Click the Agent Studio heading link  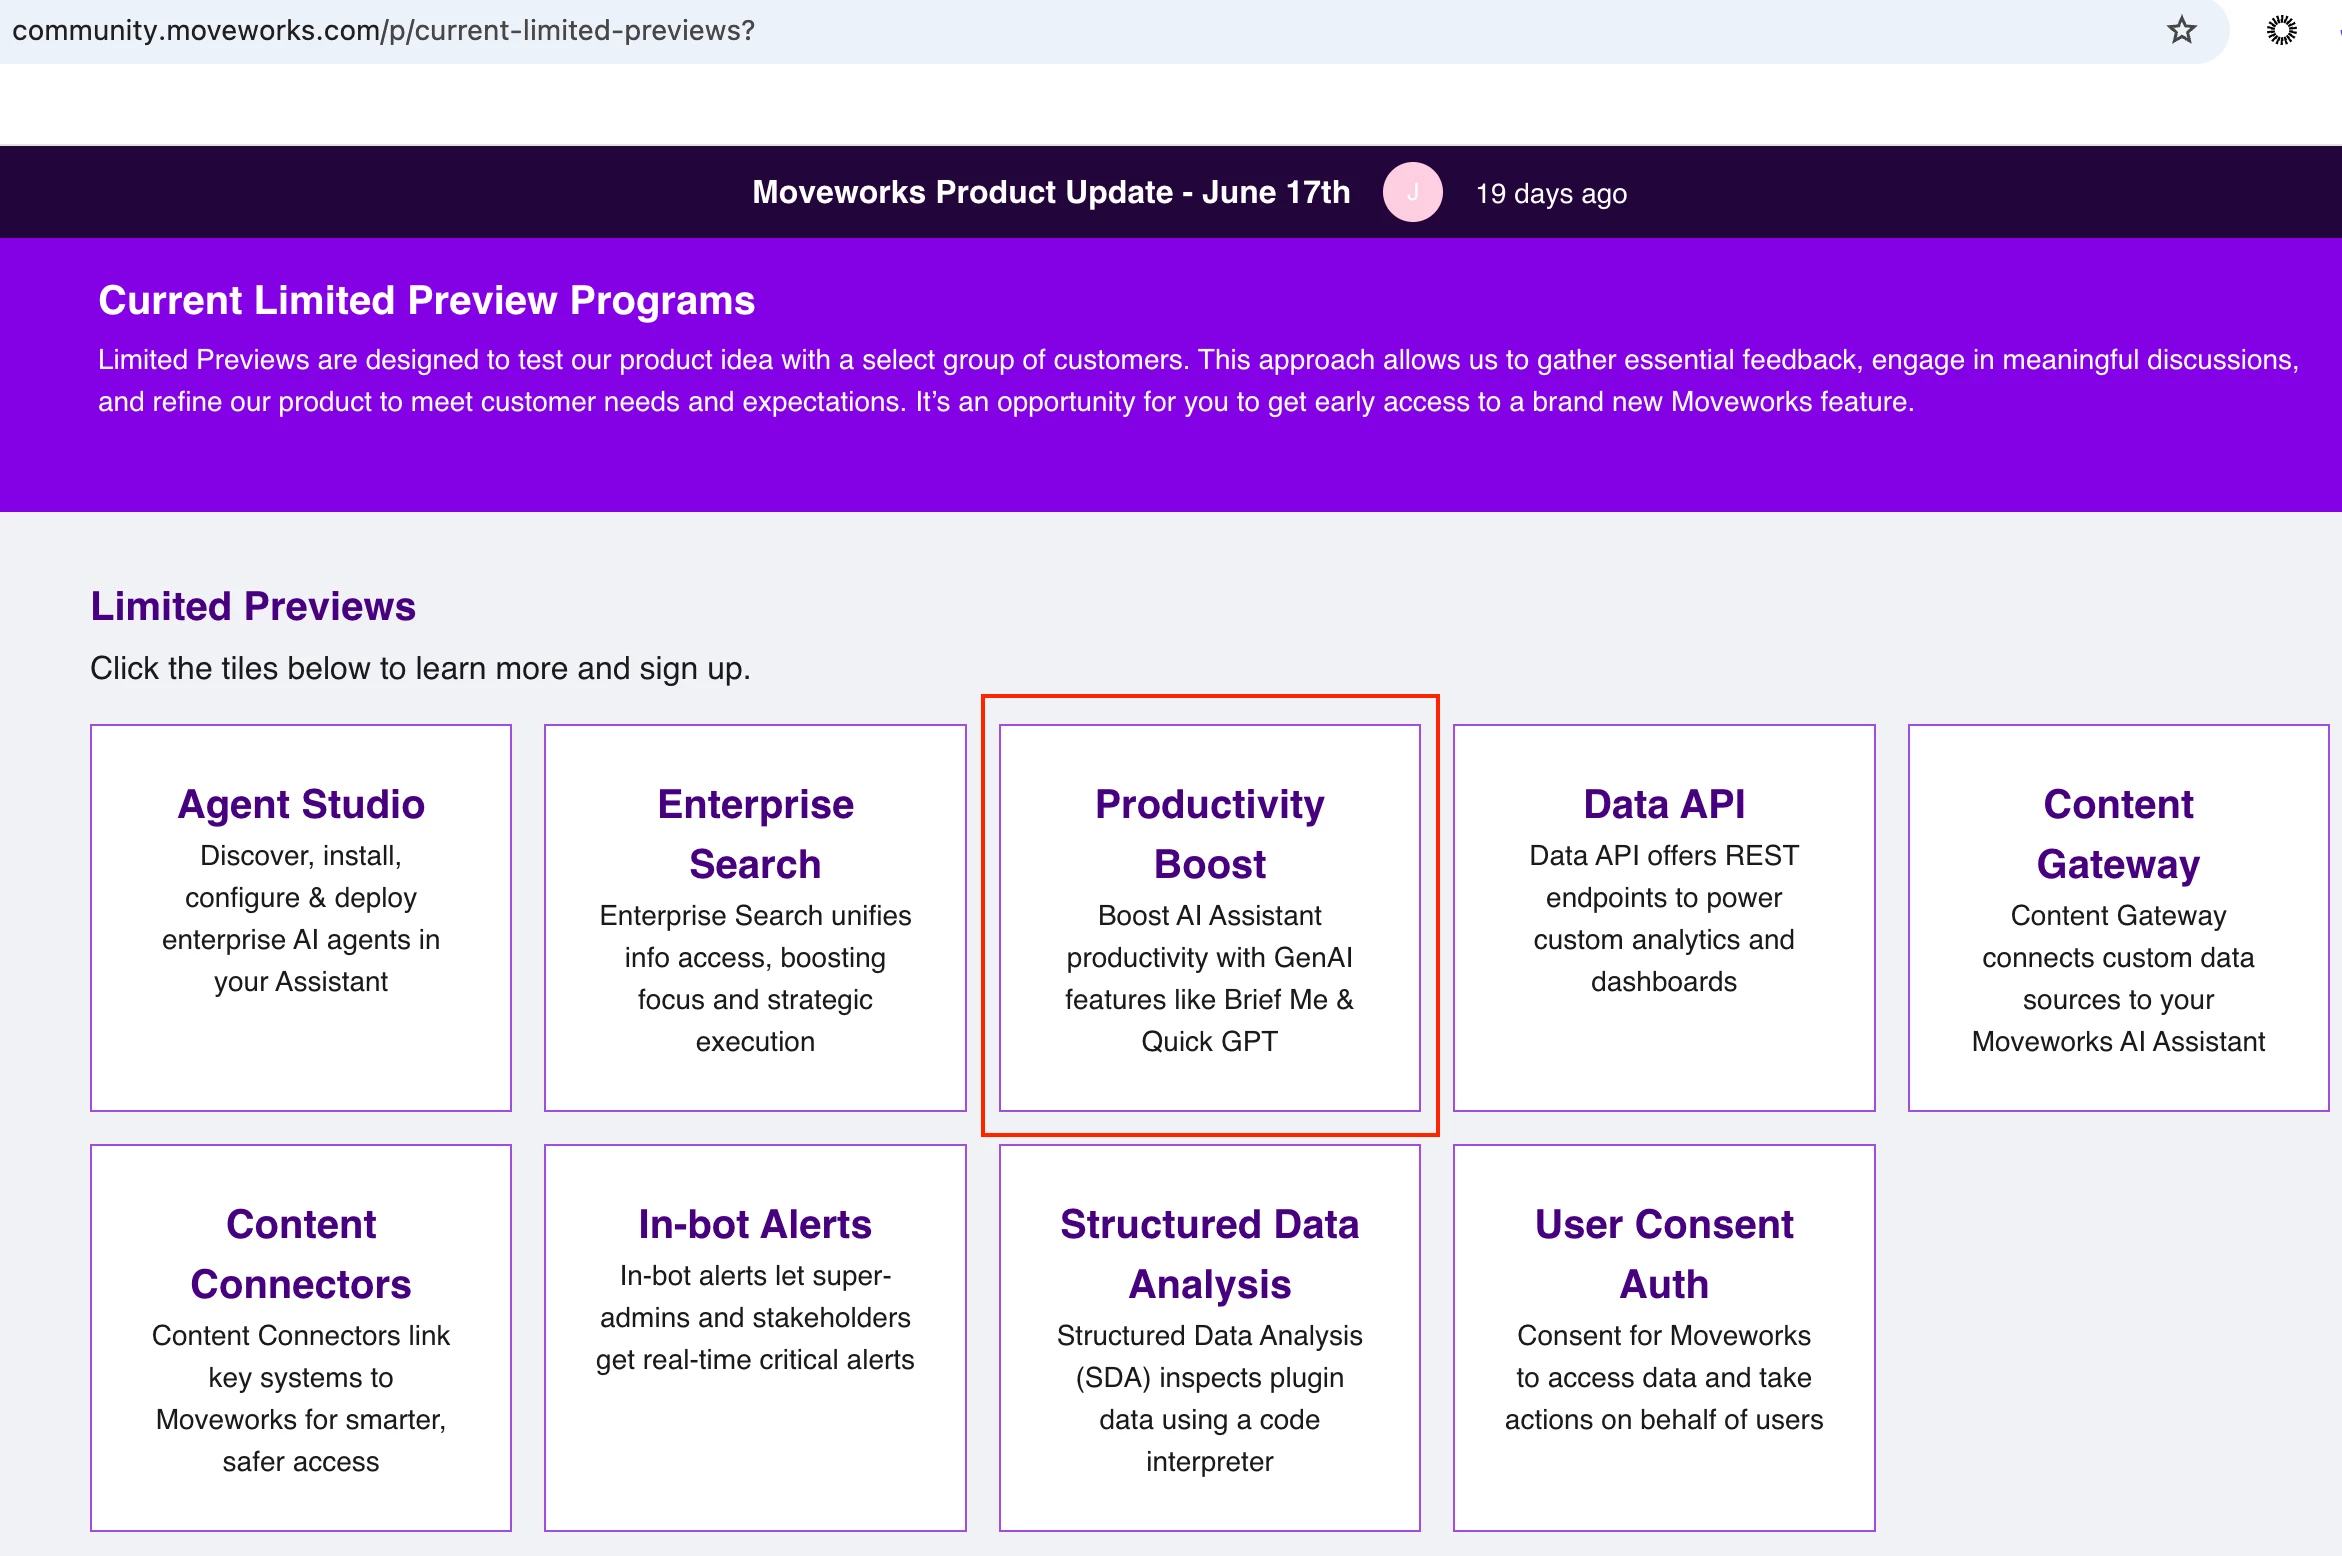click(301, 804)
